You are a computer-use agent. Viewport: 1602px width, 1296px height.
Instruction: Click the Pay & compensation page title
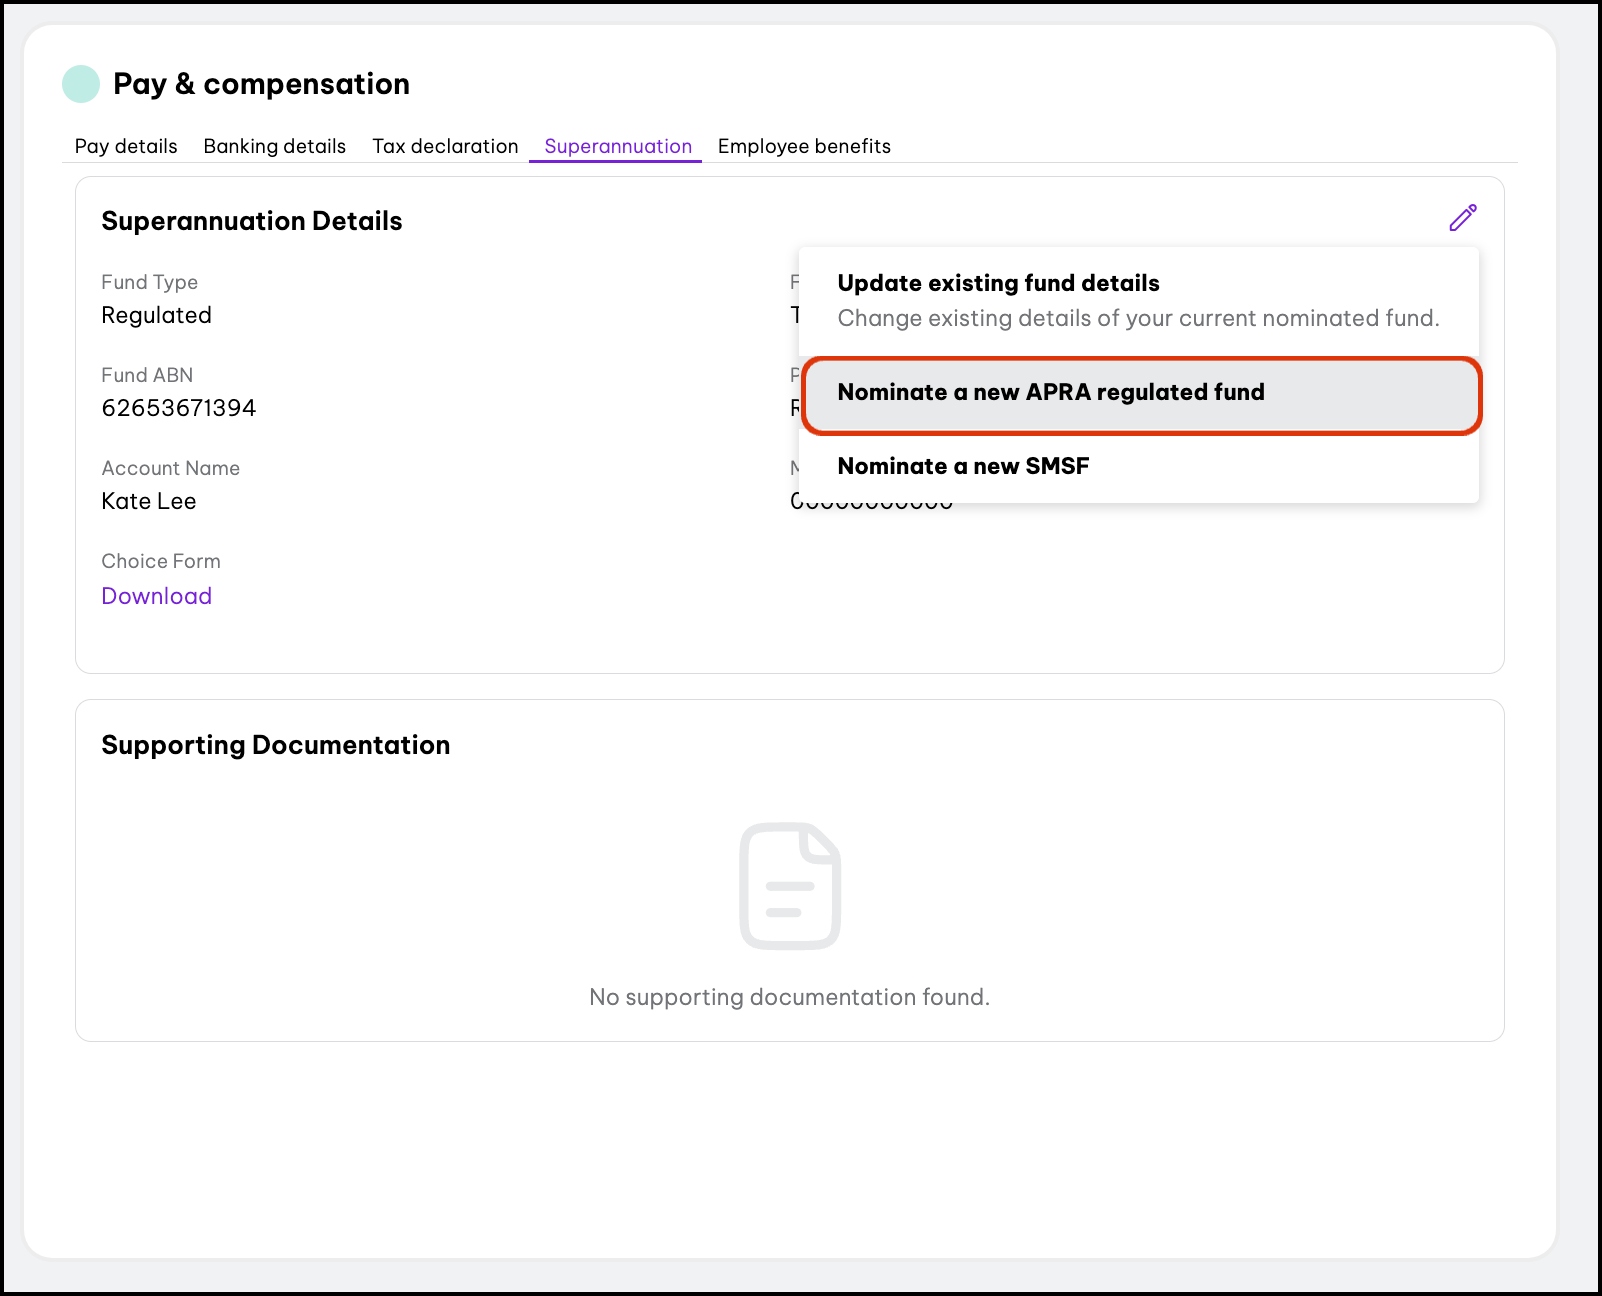click(x=261, y=84)
